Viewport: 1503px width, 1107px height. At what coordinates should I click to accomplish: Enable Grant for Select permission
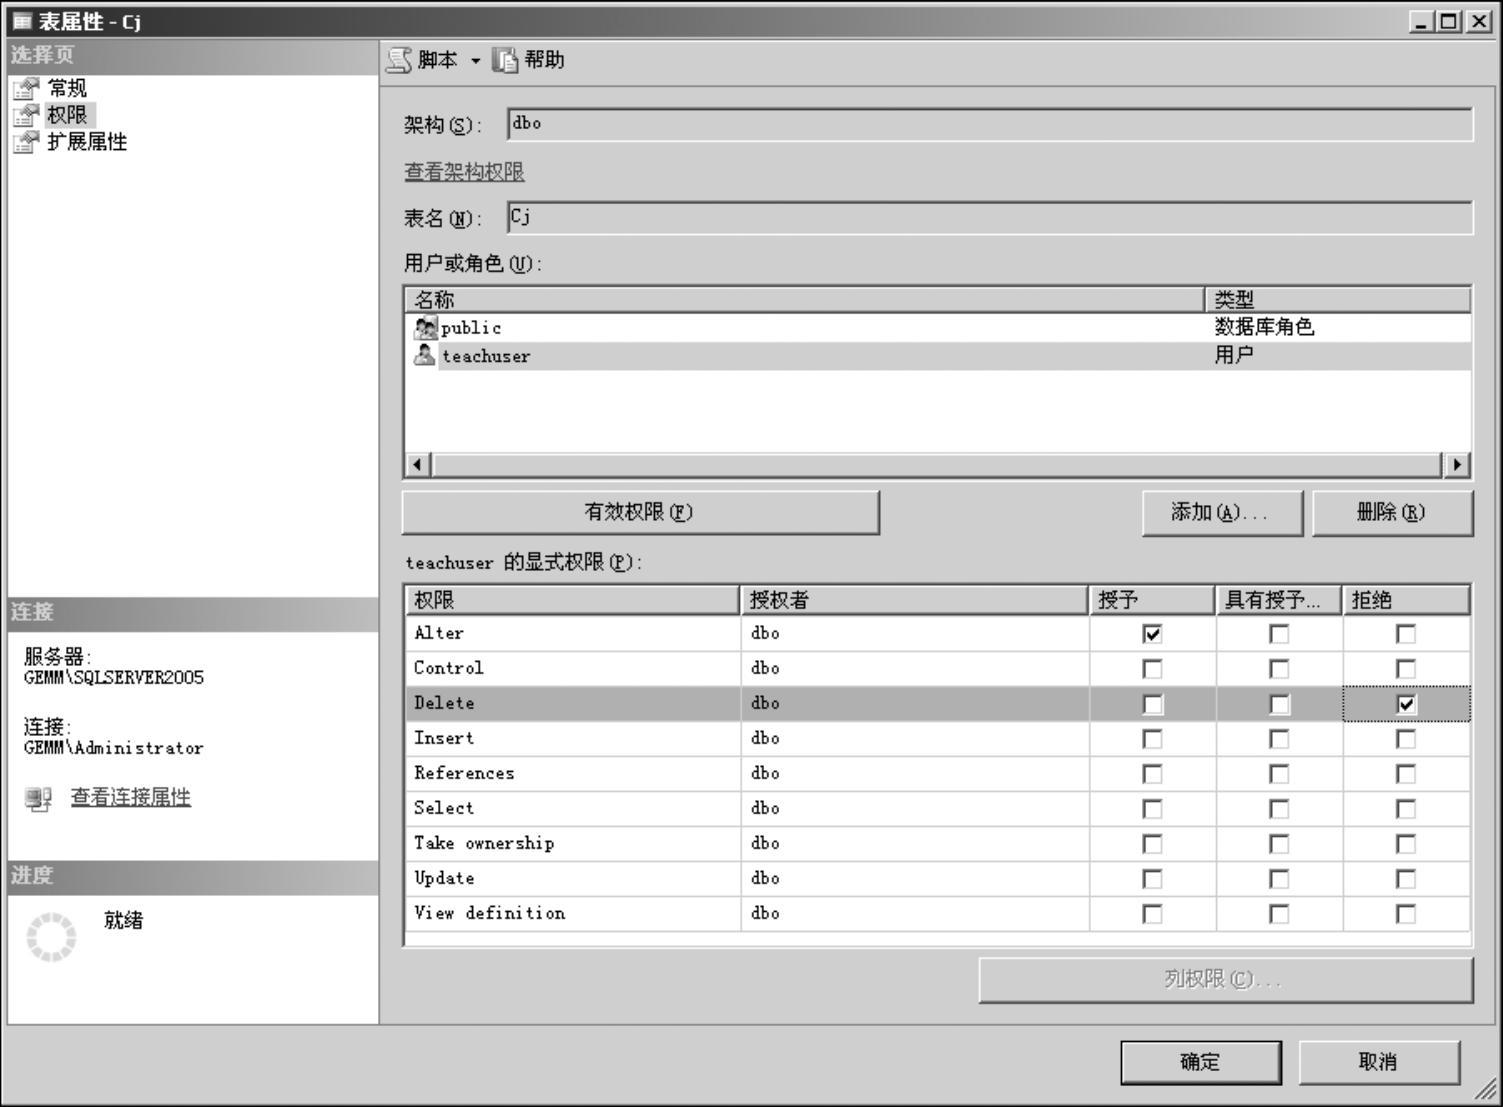point(1152,809)
